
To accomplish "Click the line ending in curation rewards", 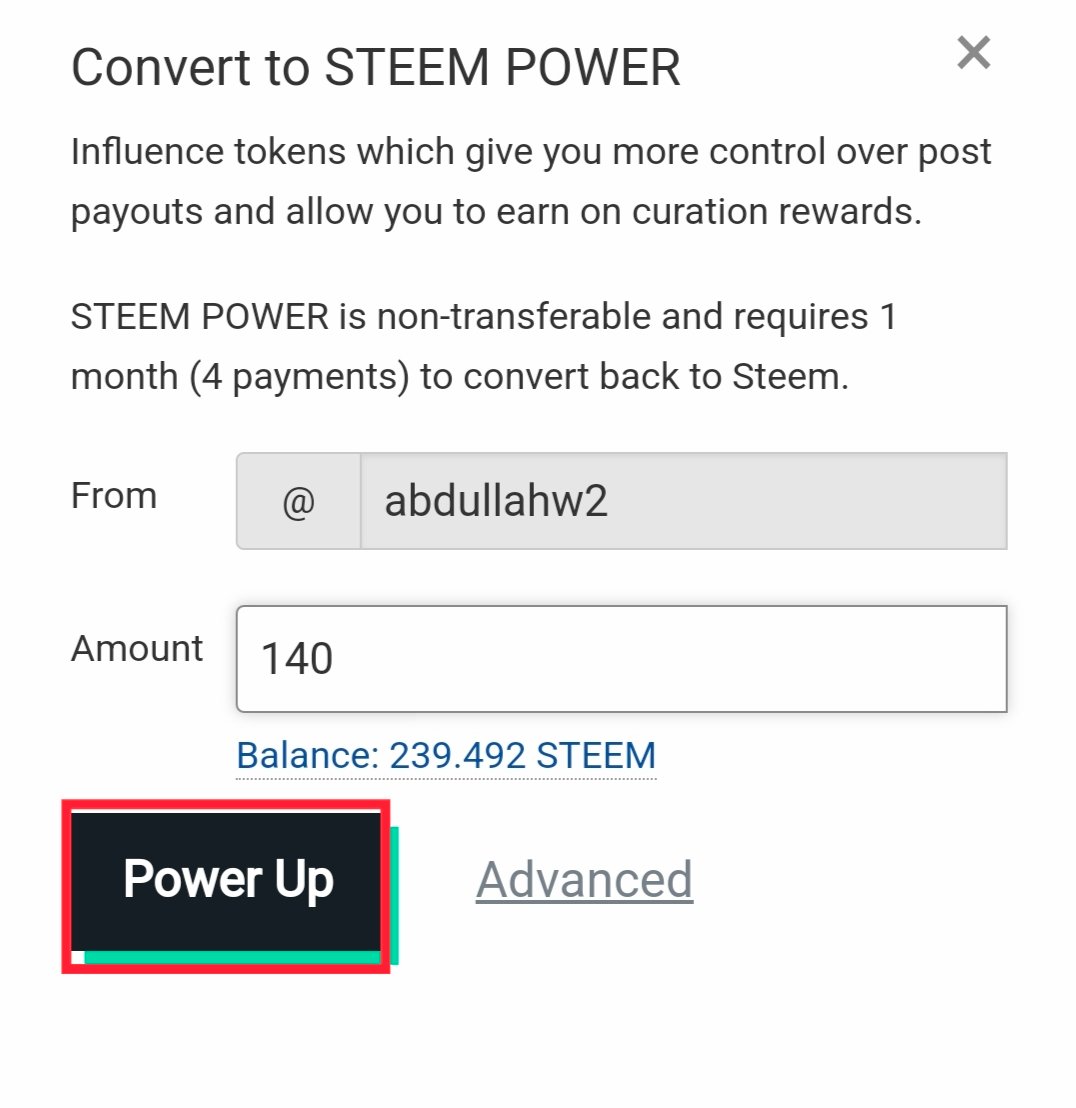I will click(x=496, y=214).
